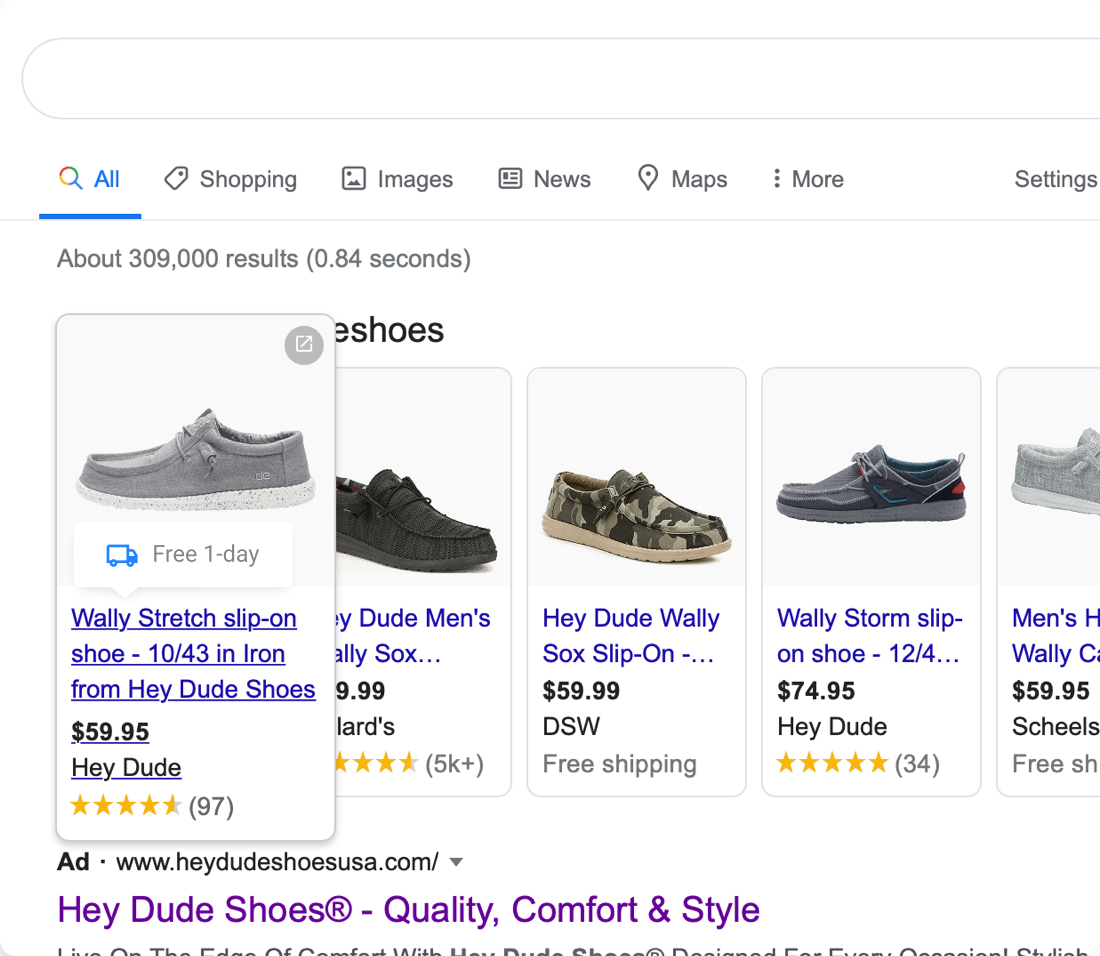The height and width of the screenshot is (956, 1100).
Task: Switch to the Images tab
Action: [397, 180]
